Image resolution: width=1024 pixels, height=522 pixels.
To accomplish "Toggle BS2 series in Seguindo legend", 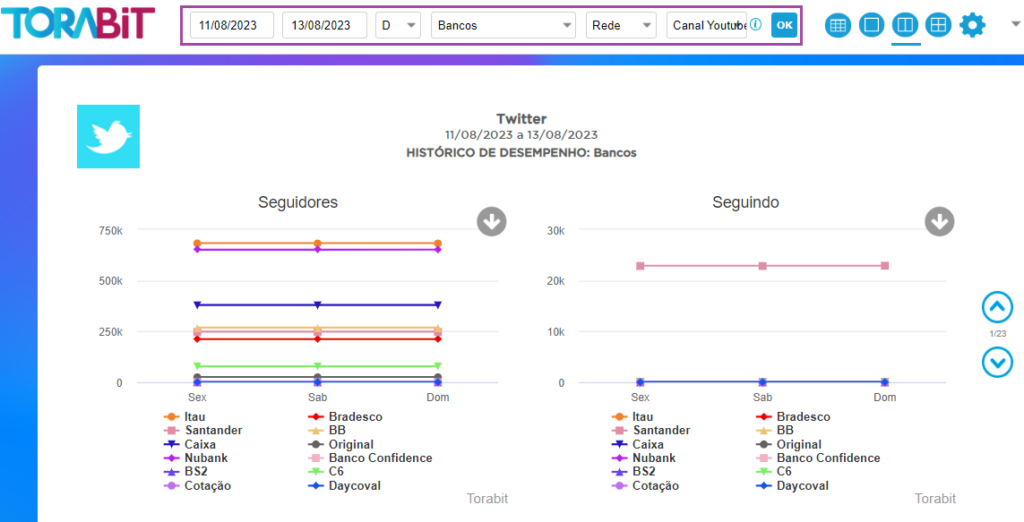I will click(633, 472).
